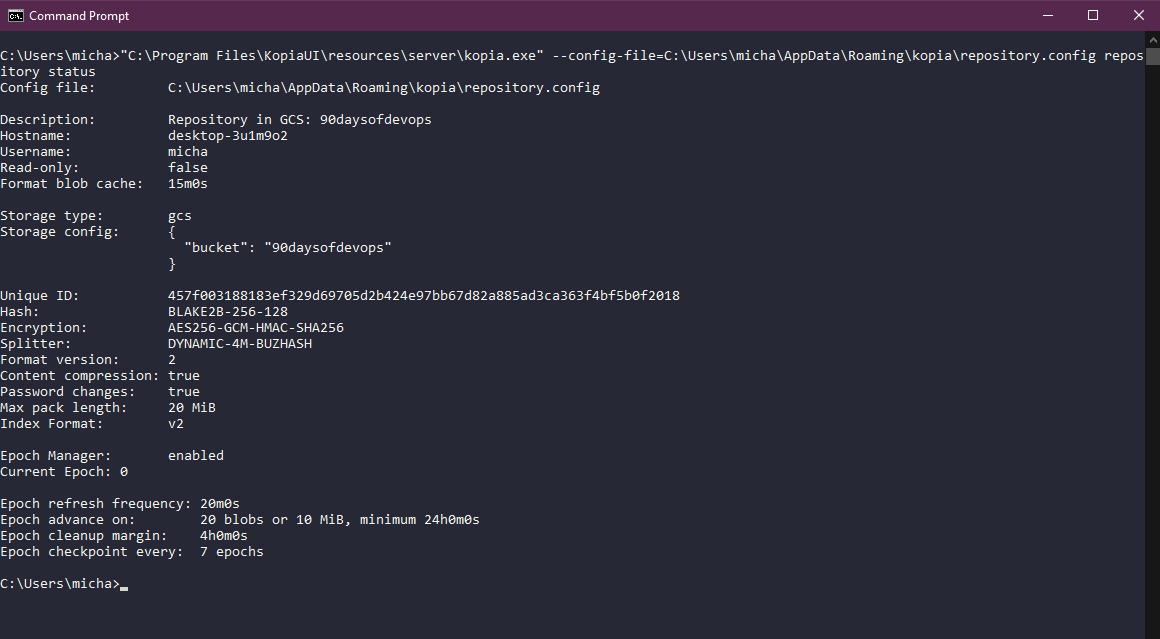Click the Unique ID hex value
This screenshot has width=1160, height=639.
[x=423, y=296]
